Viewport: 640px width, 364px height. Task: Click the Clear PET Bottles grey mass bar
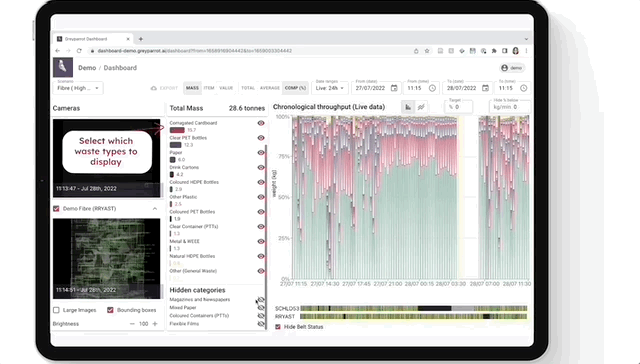[x=176, y=145]
